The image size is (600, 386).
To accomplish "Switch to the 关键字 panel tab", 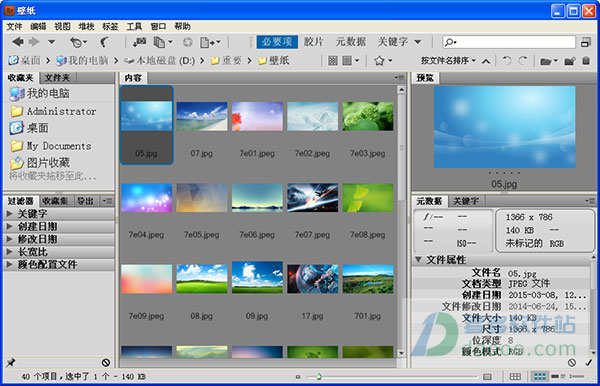I will (466, 201).
